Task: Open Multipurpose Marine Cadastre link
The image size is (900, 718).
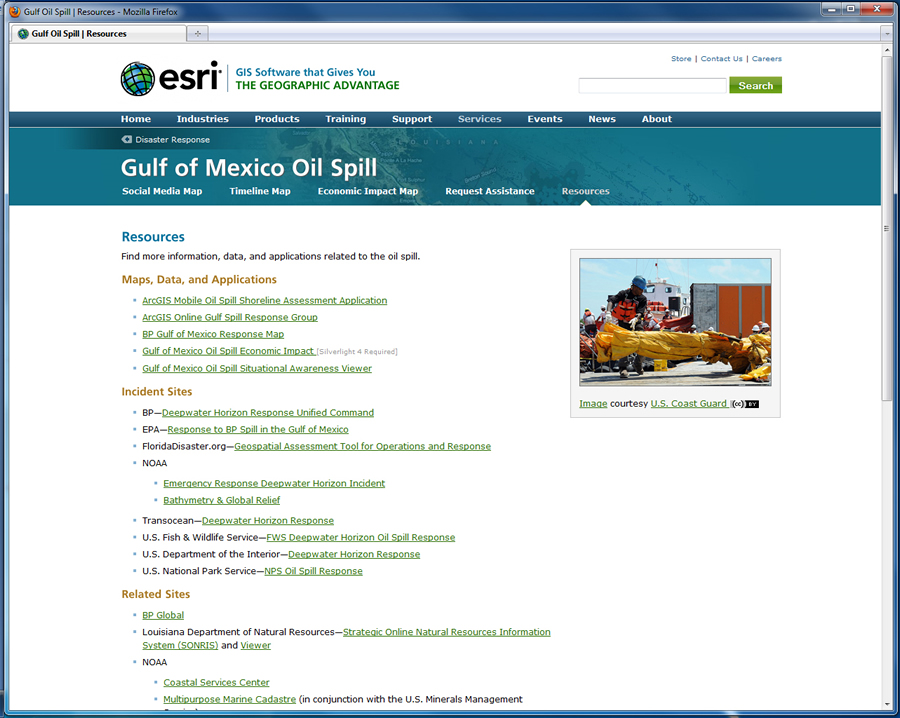Action: pos(230,699)
